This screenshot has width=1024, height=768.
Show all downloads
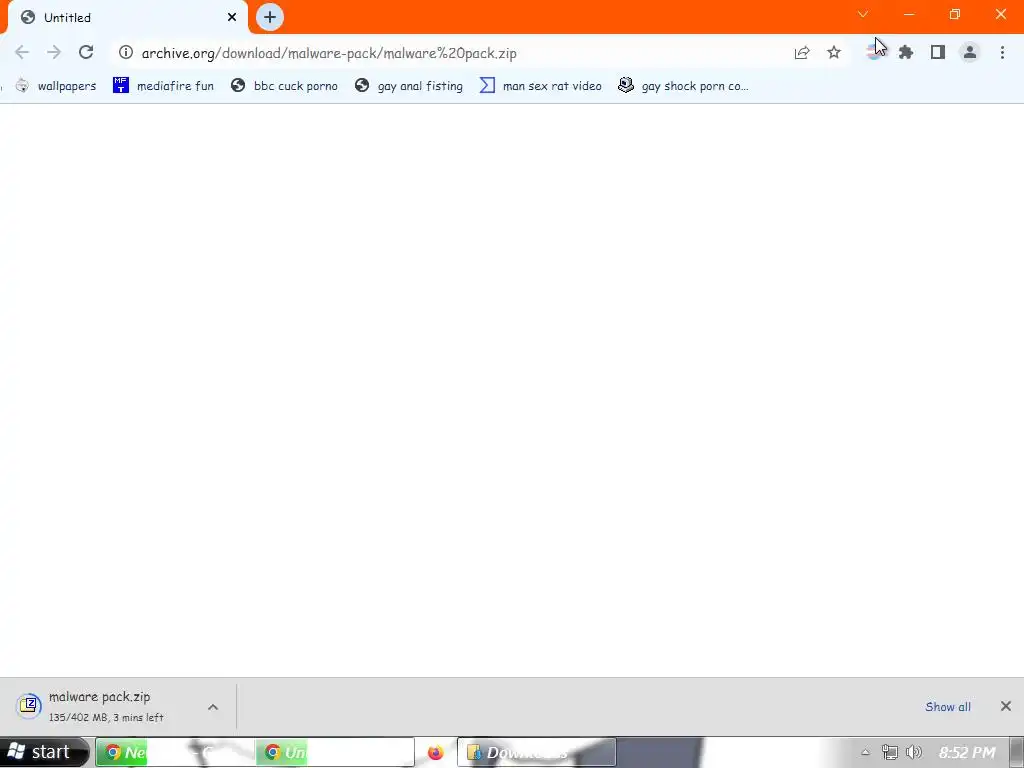click(x=948, y=707)
